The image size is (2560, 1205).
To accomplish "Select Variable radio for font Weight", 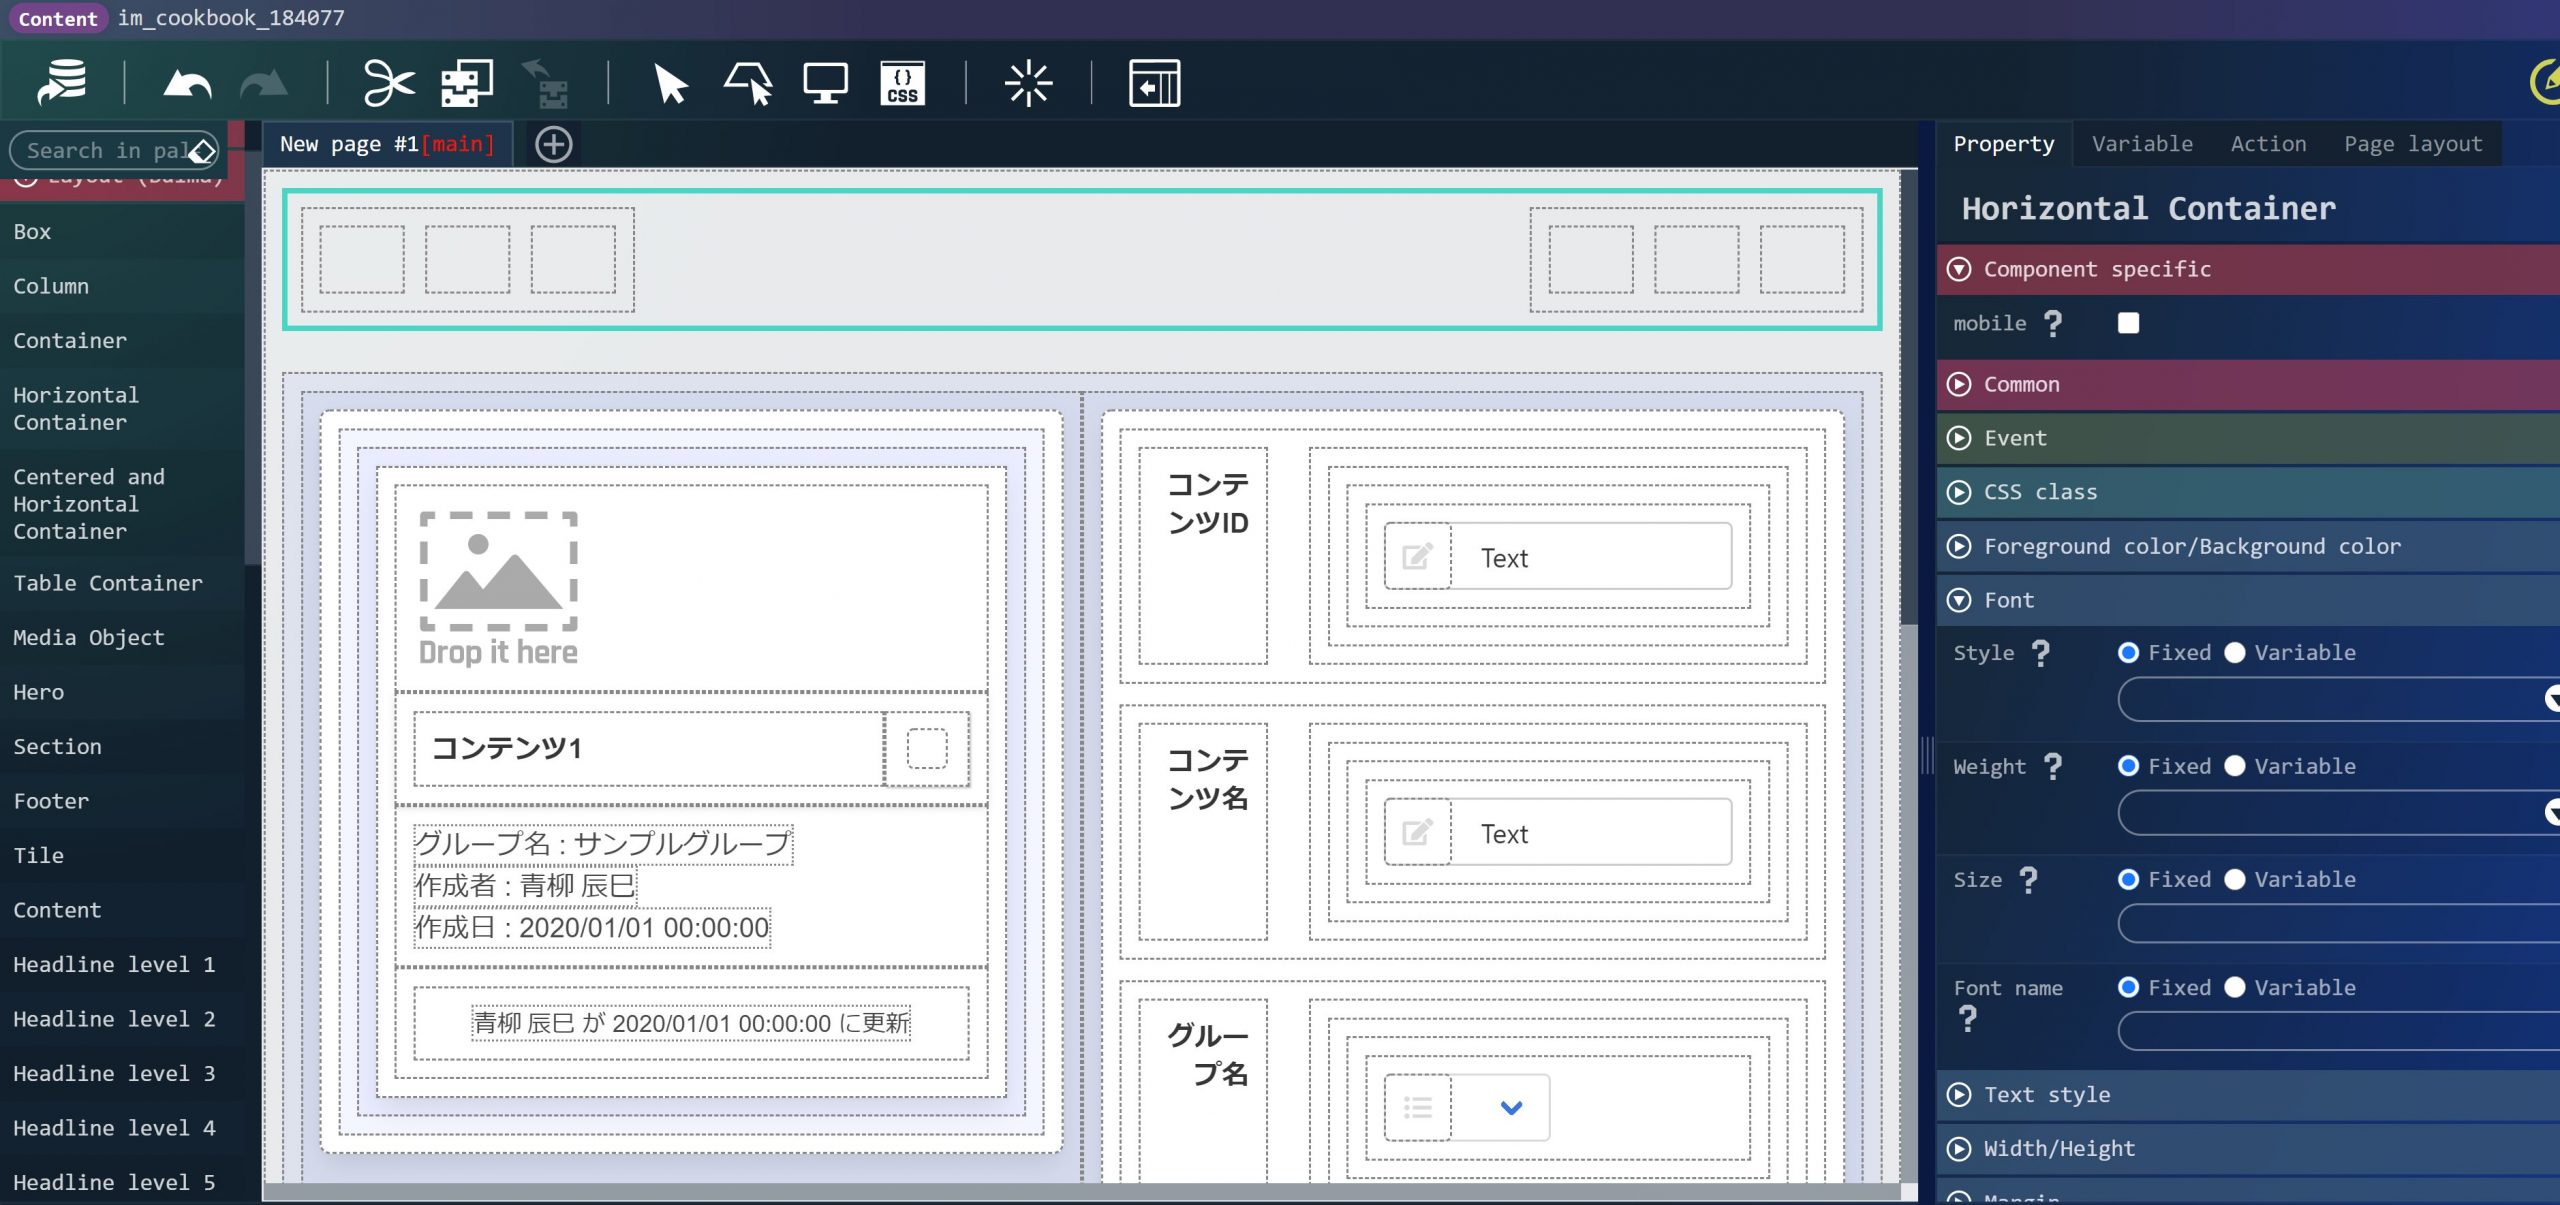I will (2235, 766).
